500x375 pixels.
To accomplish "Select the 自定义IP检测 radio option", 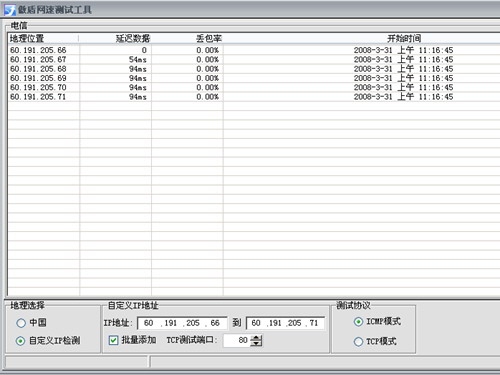I will 21,341.
